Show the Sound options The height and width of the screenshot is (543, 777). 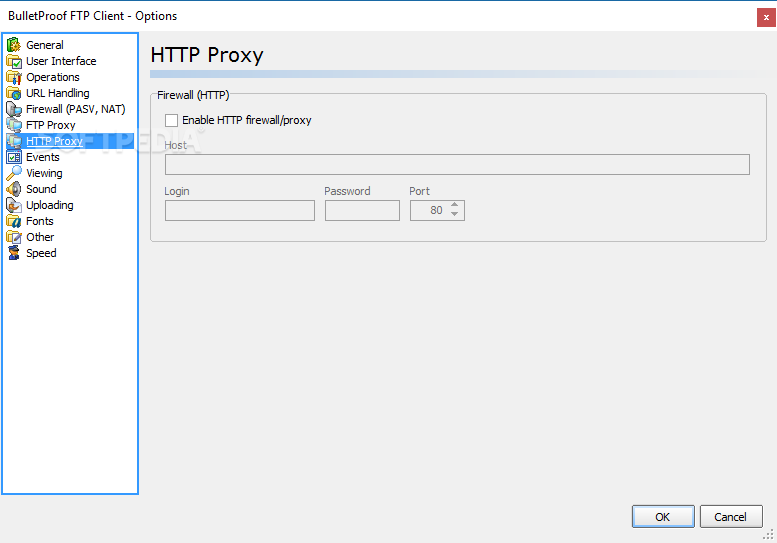coord(41,189)
